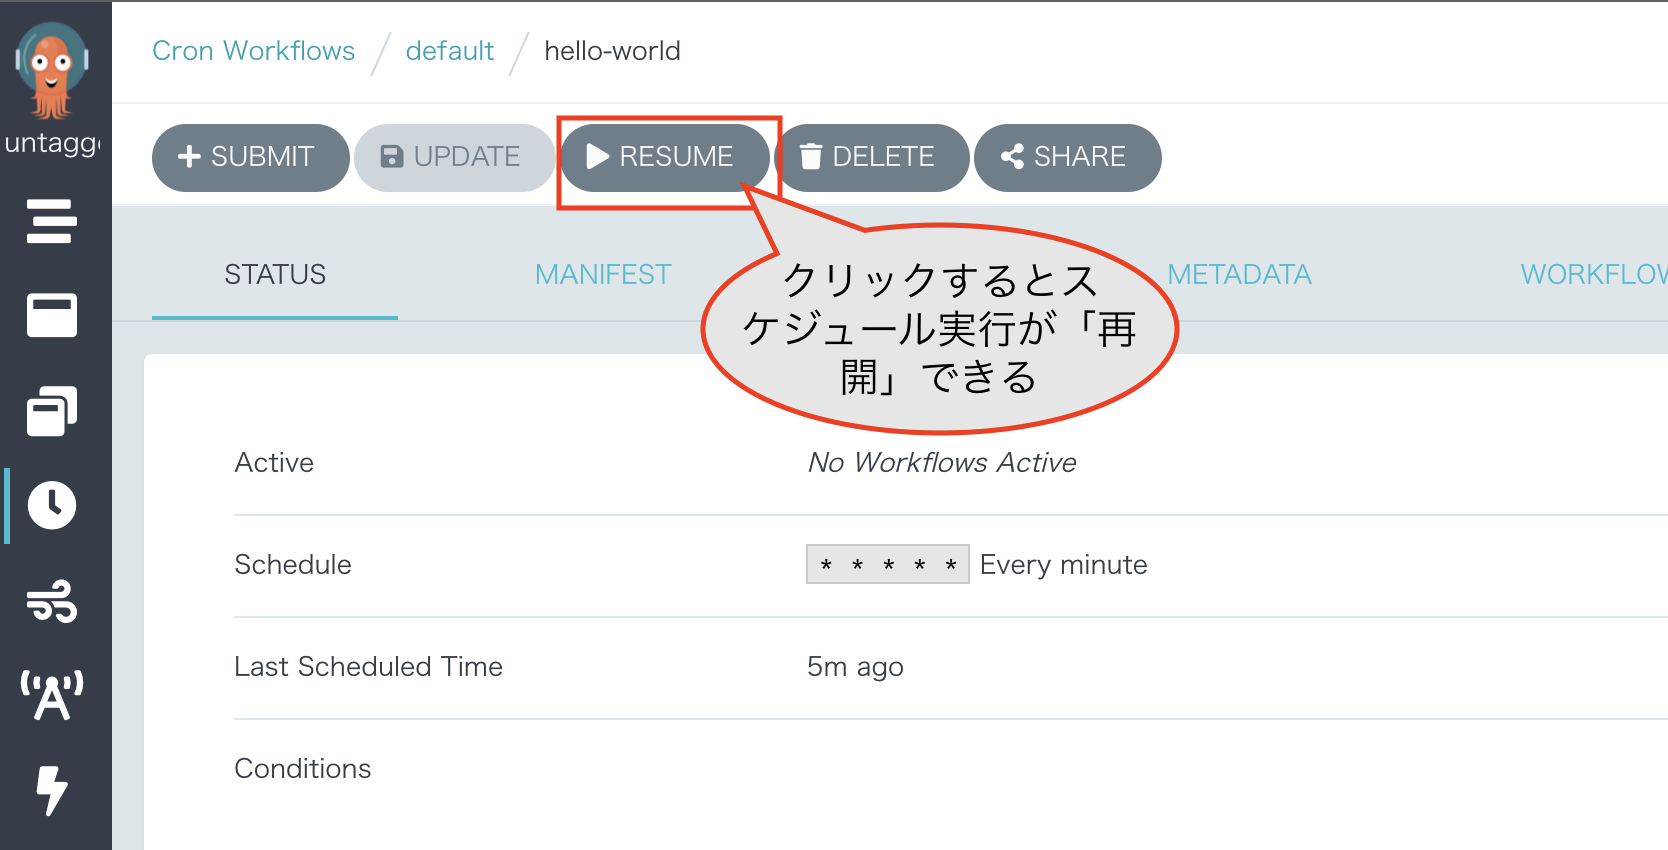Click the Argo octopus logo
Screen dimensions: 1668x850
(52, 71)
